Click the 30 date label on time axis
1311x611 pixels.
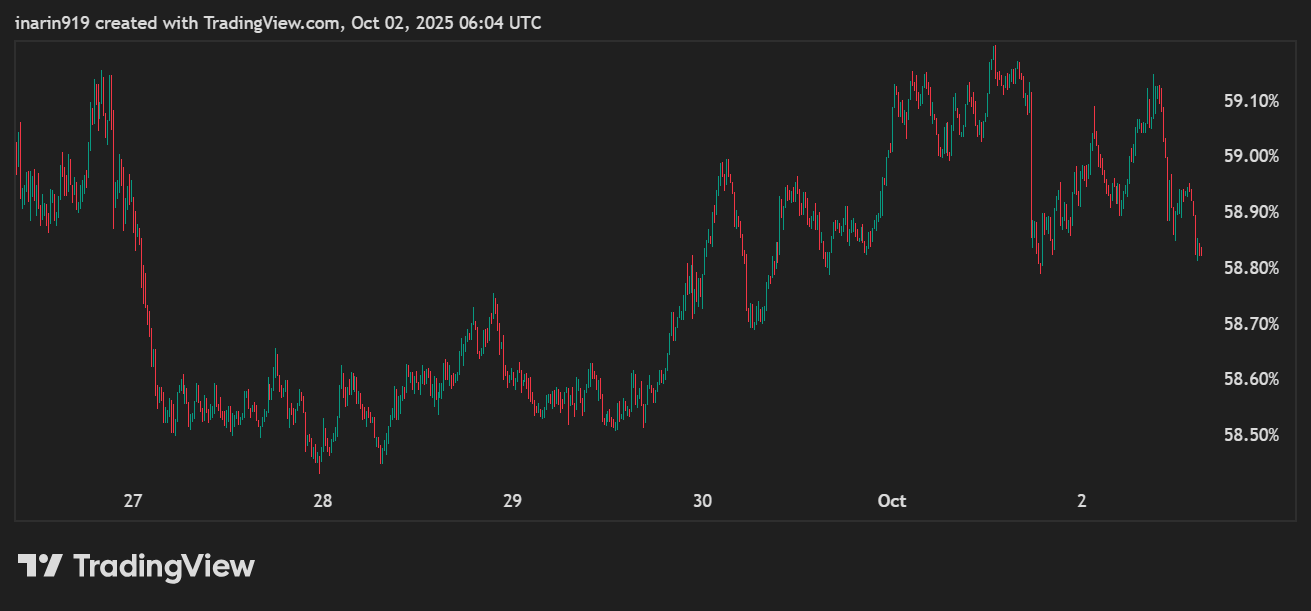[702, 501]
